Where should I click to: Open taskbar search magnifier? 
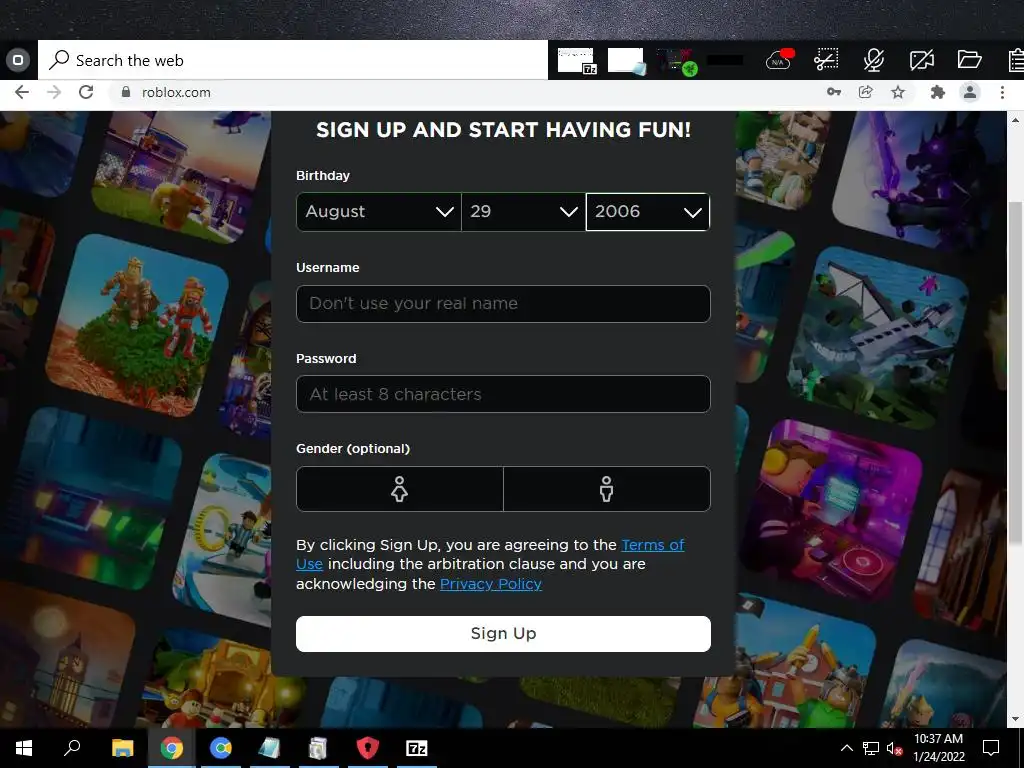click(72, 747)
